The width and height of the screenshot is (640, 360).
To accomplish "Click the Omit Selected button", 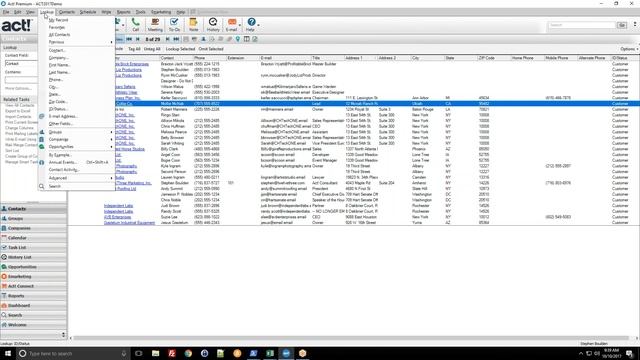I will [x=211, y=49].
